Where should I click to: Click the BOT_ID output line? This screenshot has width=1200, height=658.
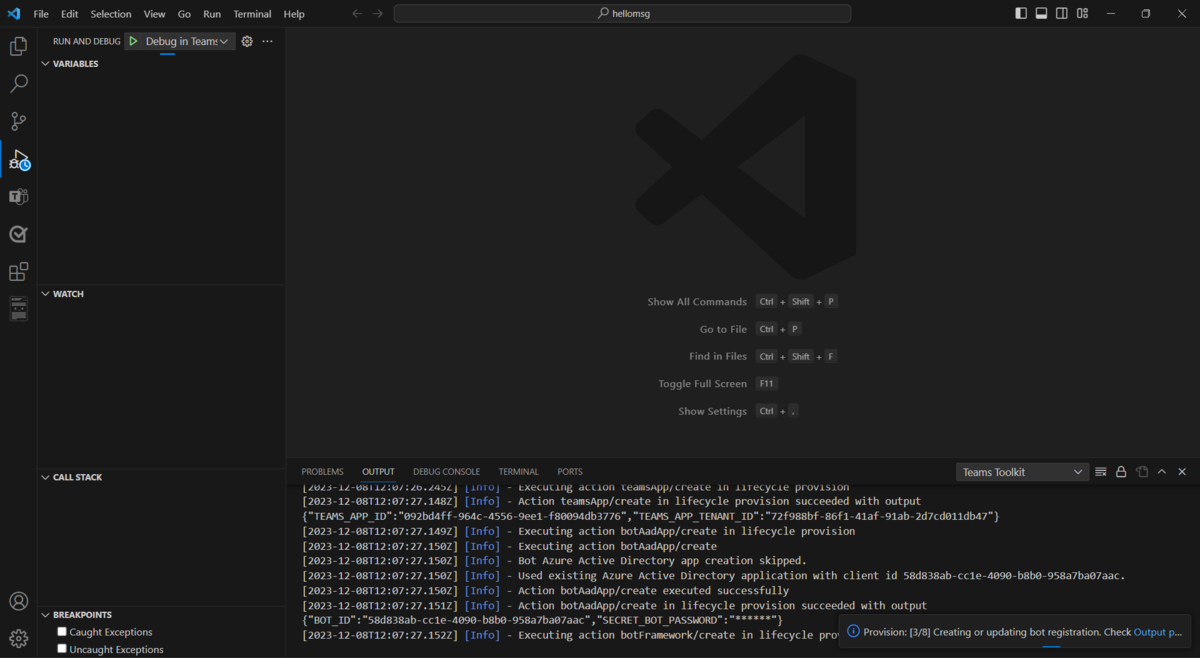click(x=542, y=620)
